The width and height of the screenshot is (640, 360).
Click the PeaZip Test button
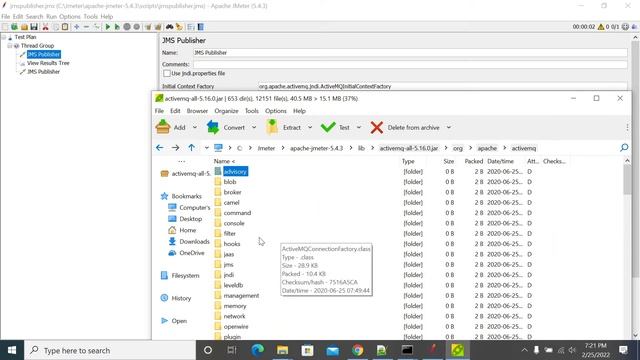coord(335,127)
